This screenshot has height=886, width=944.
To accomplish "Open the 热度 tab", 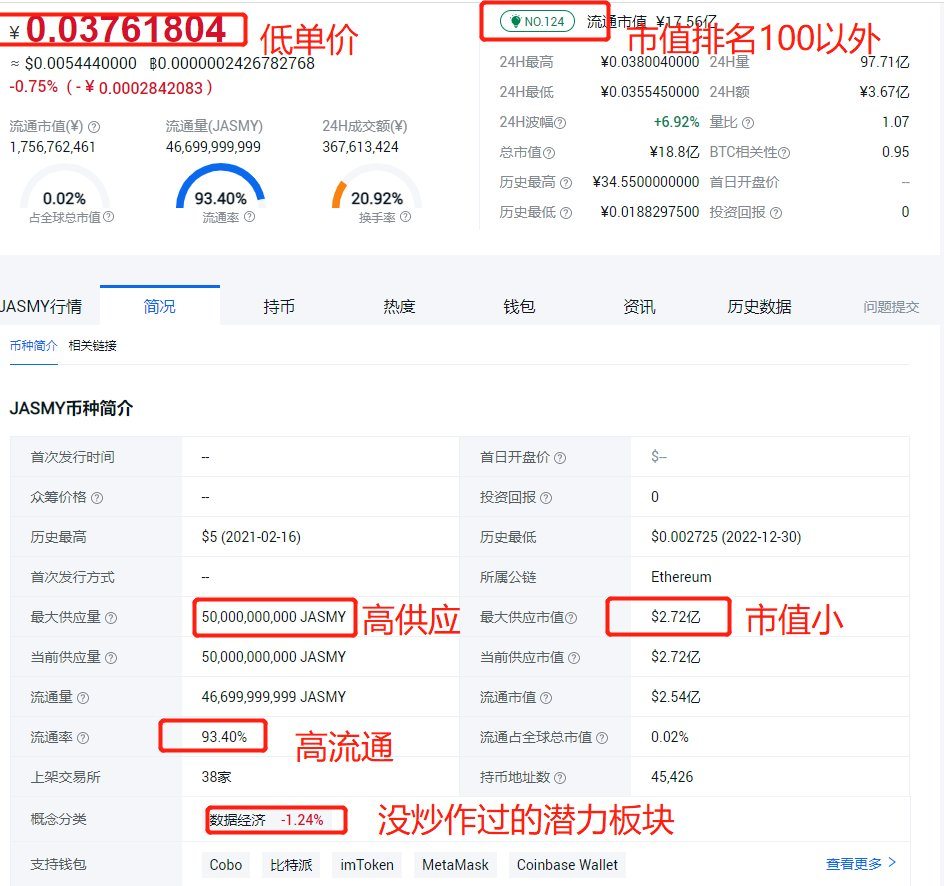I will pyautogui.click(x=398, y=306).
